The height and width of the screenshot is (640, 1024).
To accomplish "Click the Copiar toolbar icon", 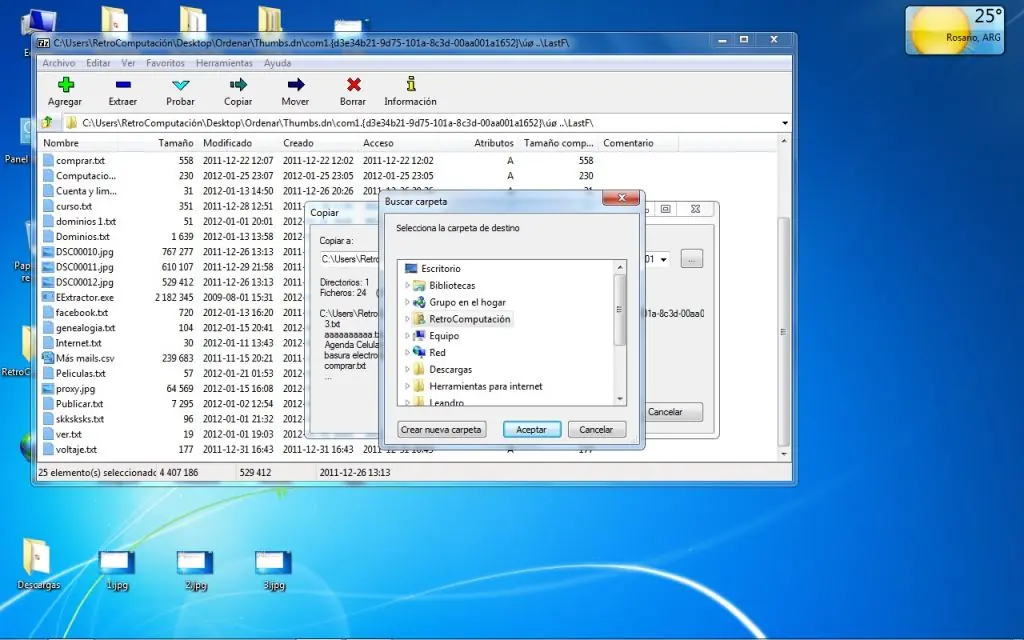I will 238,84.
